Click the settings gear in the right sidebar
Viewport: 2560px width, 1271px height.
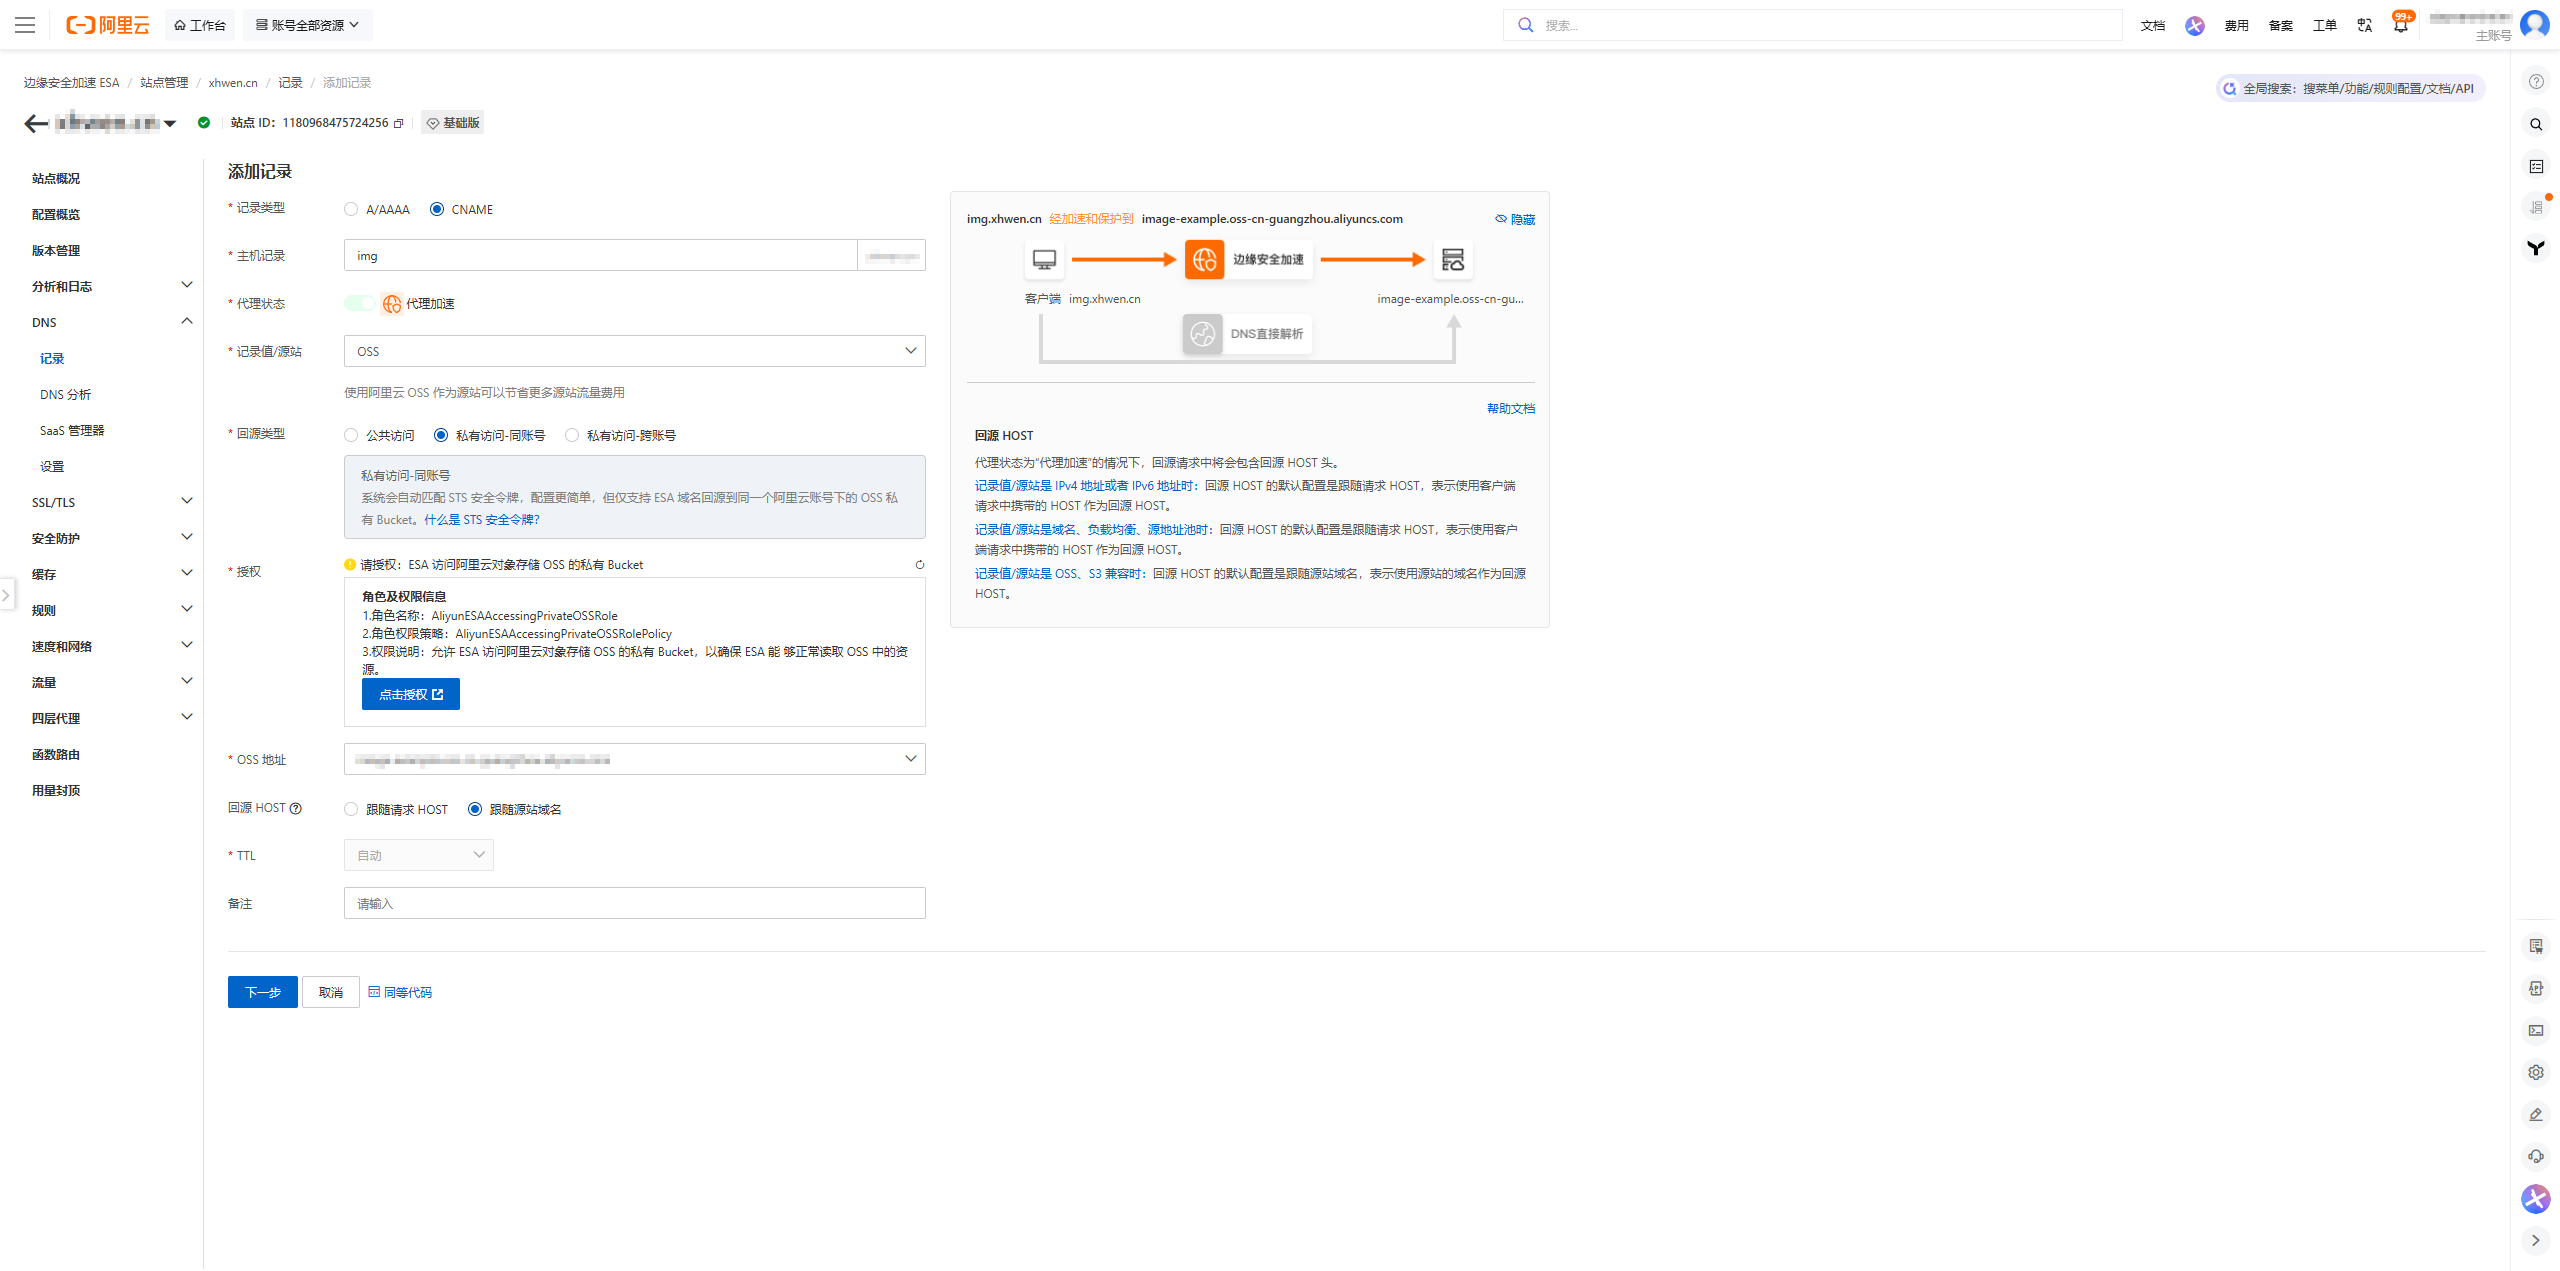(2536, 1072)
